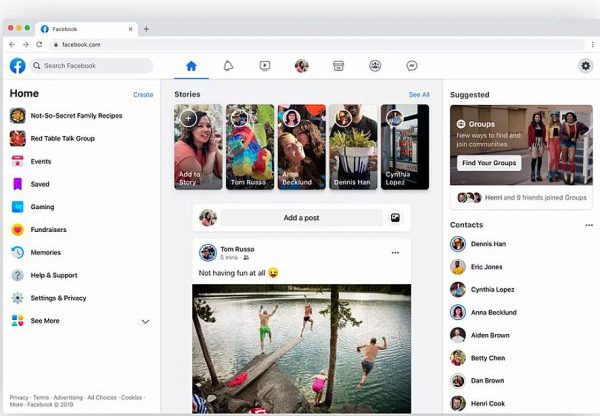The image size is (600, 416).
Task: Open the Groups icon in top bar
Action: click(x=375, y=66)
